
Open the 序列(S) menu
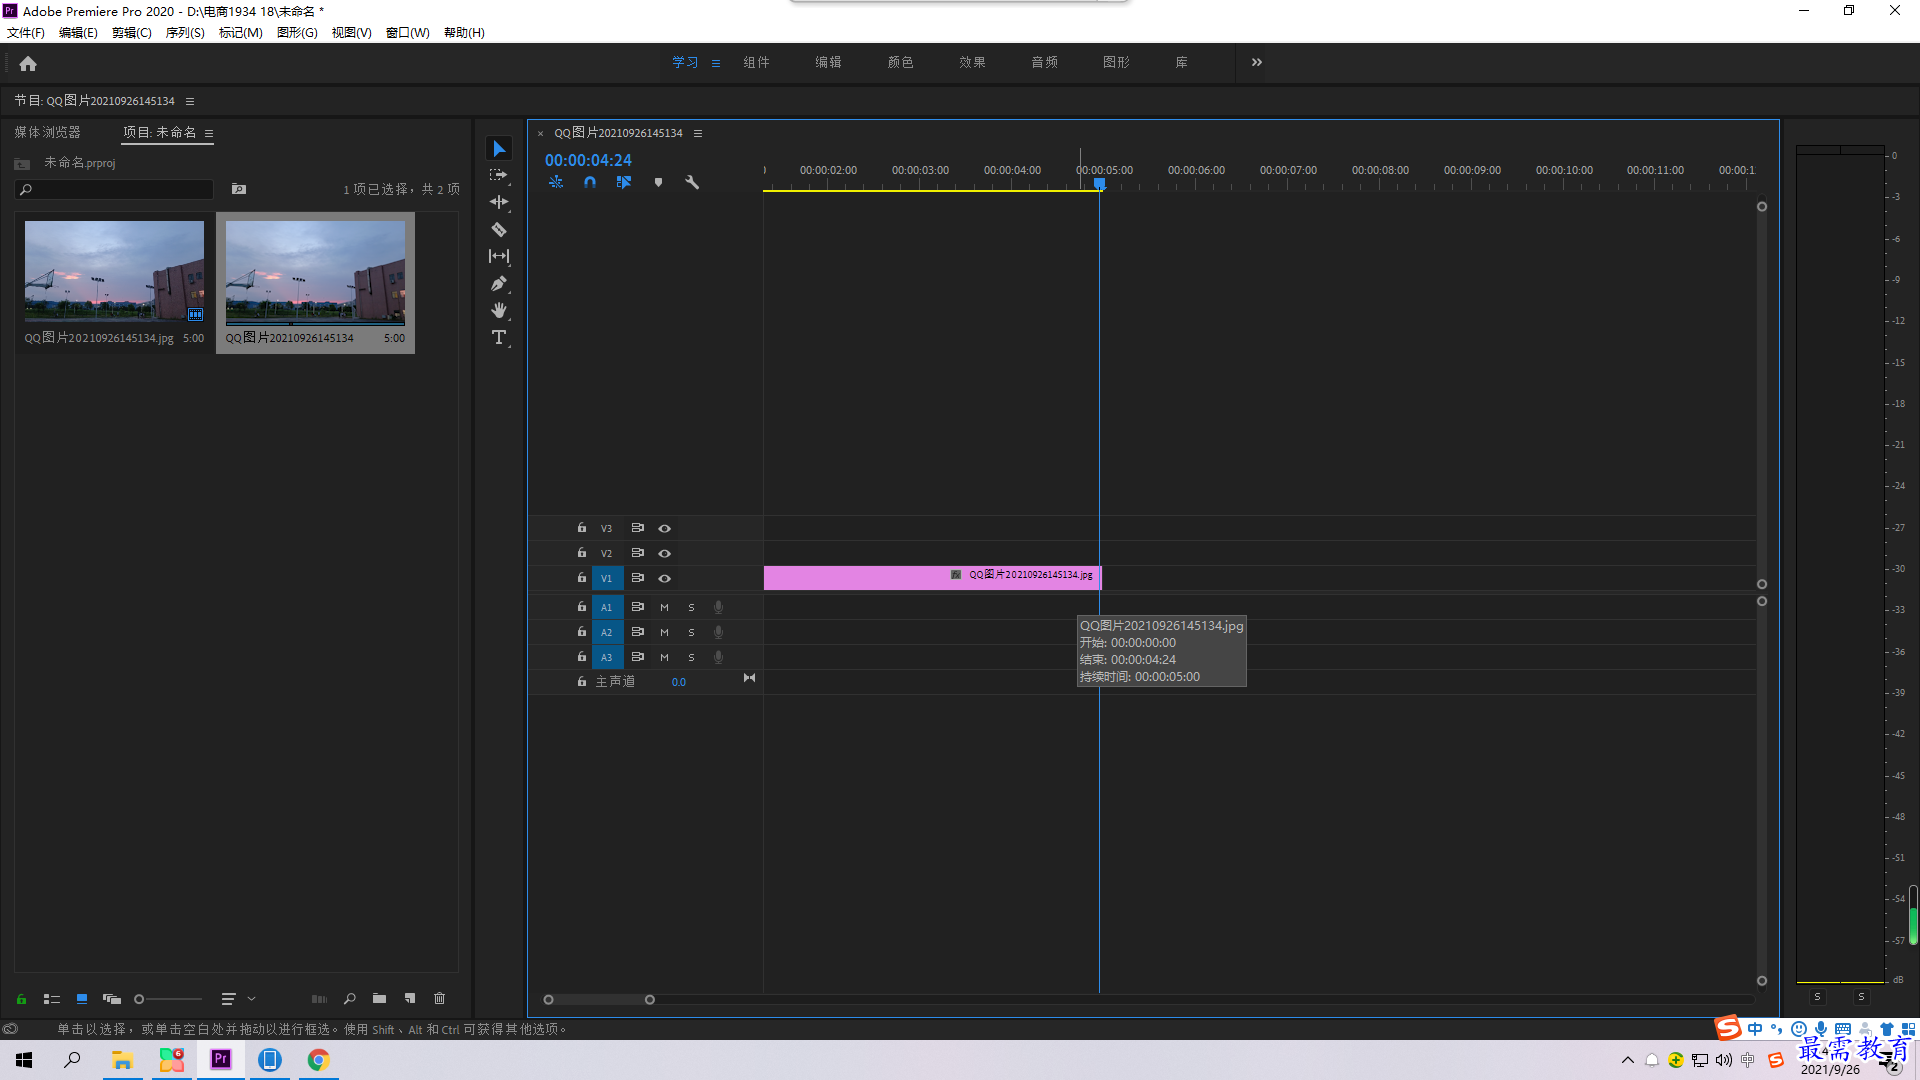click(185, 33)
